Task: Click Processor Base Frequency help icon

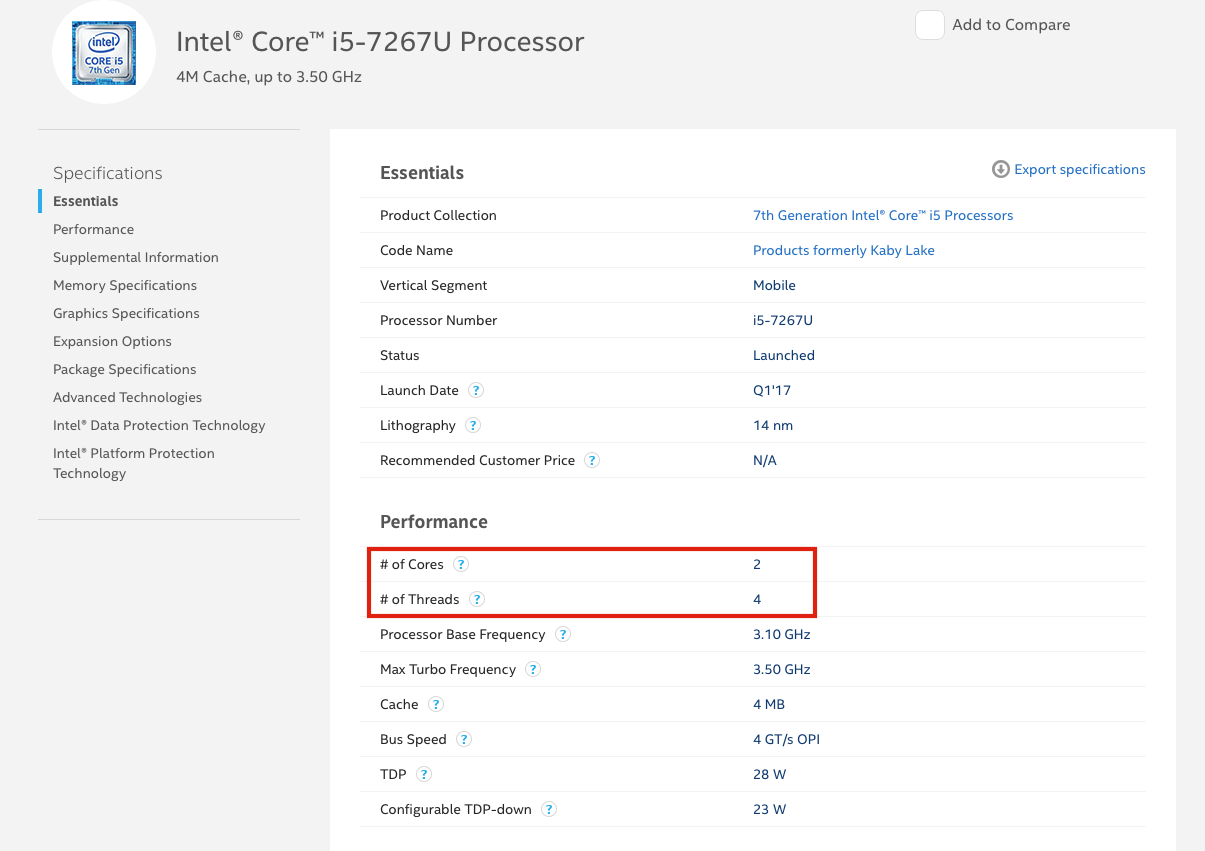Action: tap(563, 634)
